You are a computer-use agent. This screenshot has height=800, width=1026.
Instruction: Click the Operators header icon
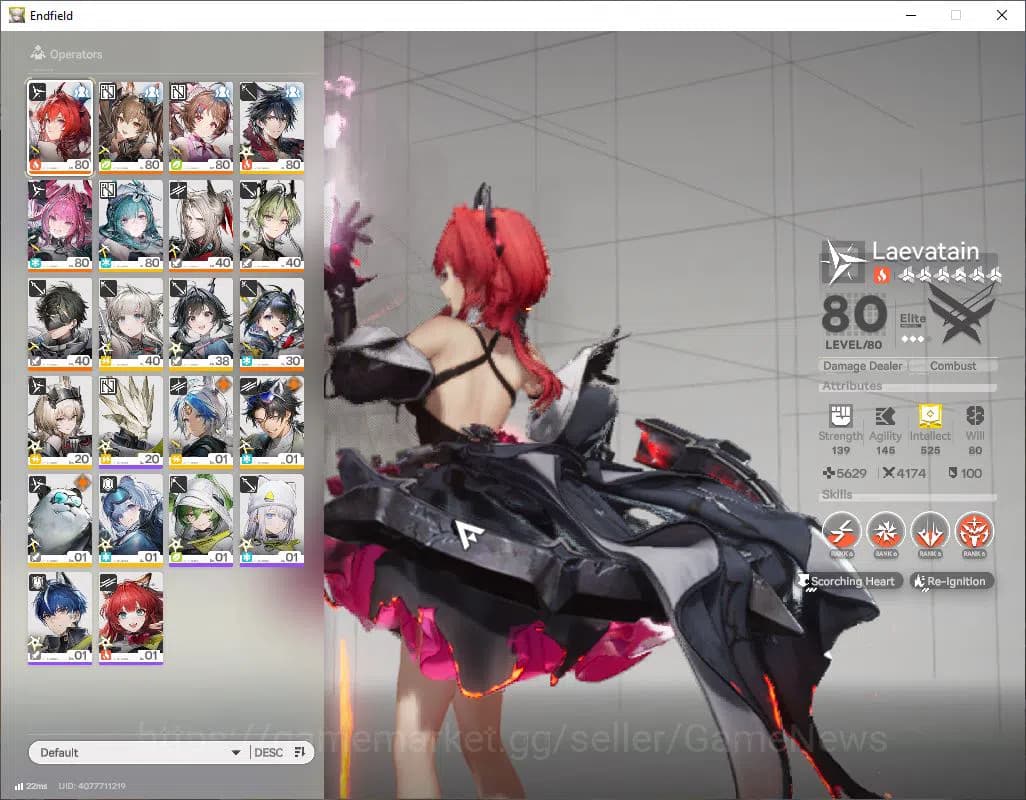[x=38, y=53]
